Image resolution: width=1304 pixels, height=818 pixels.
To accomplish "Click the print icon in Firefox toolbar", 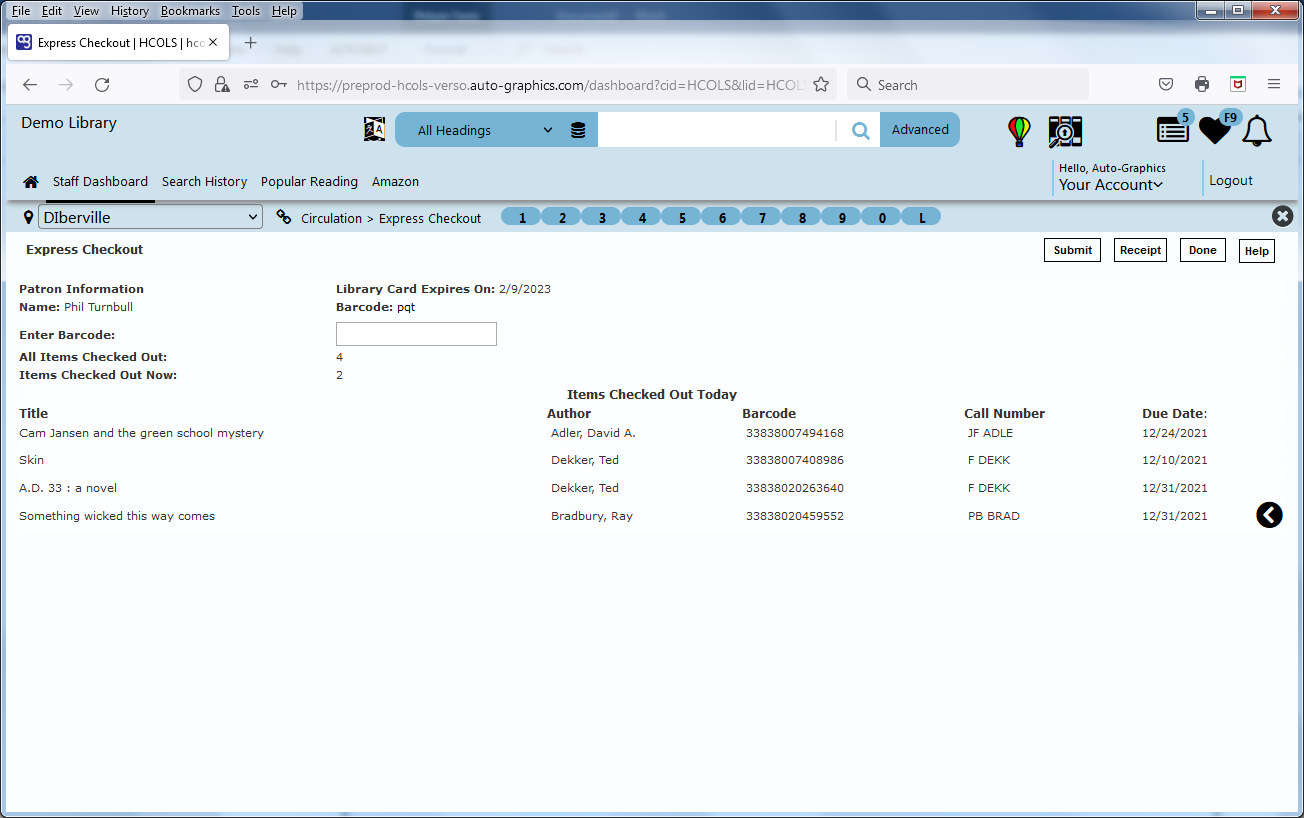I will pyautogui.click(x=1202, y=85).
